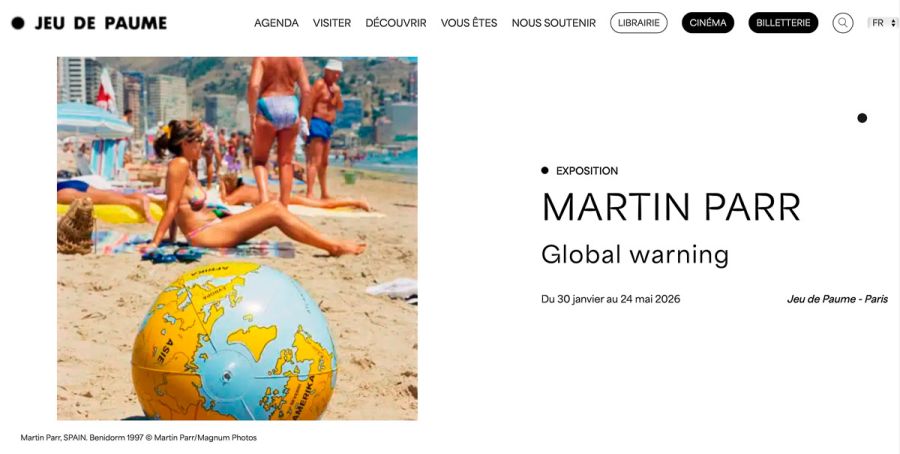Open the AGENDA menu
Image resolution: width=900 pixels, height=454 pixels.
click(276, 23)
